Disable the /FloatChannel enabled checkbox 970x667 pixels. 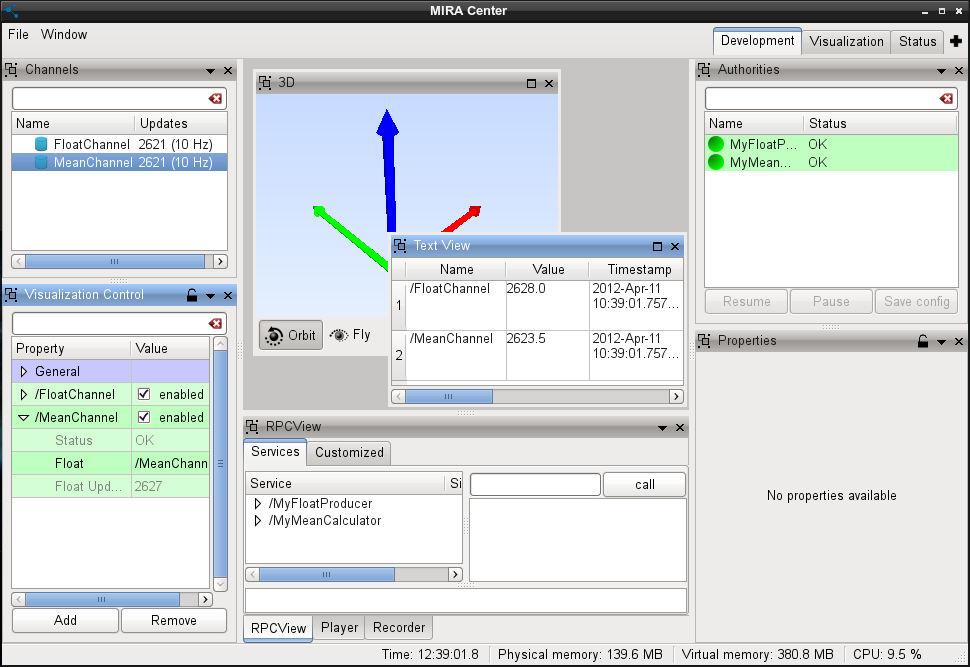pyautogui.click(x=141, y=394)
